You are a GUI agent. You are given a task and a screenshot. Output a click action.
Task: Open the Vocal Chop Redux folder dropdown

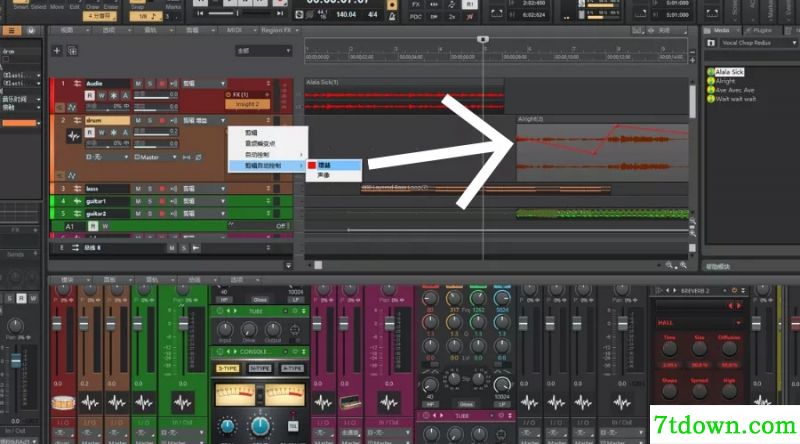[x=758, y=43]
